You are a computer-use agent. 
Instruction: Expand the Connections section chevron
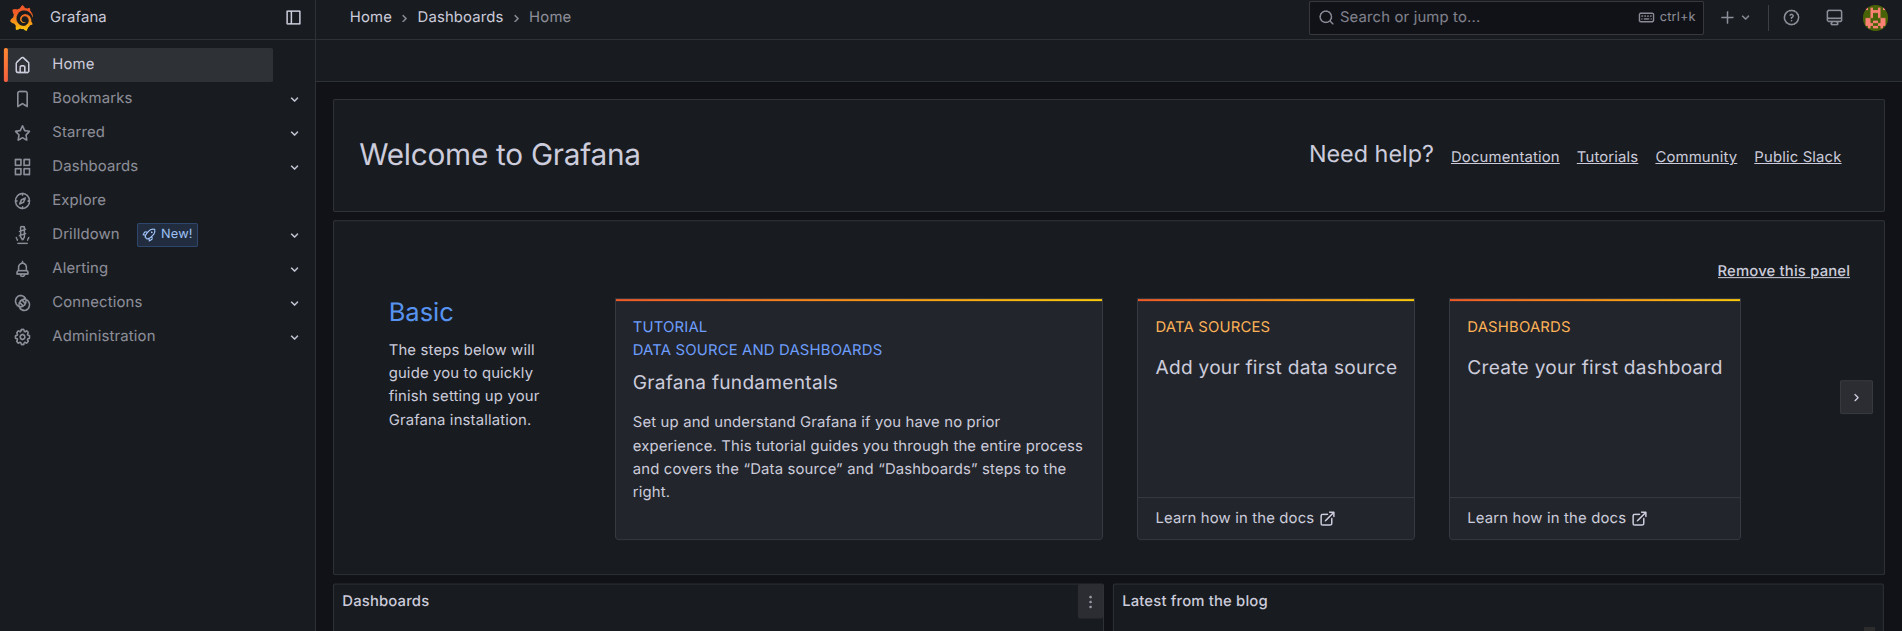click(x=294, y=303)
